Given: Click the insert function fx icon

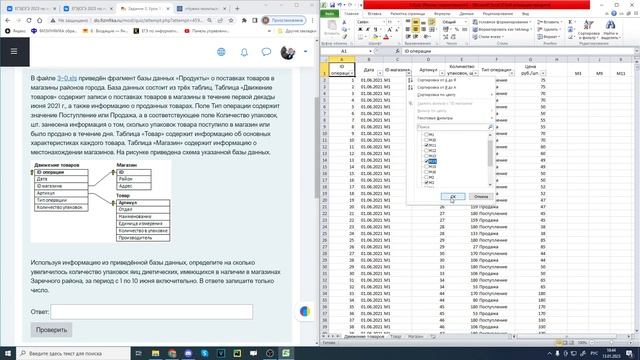Looking at the screenshot, I should [397, 51].
